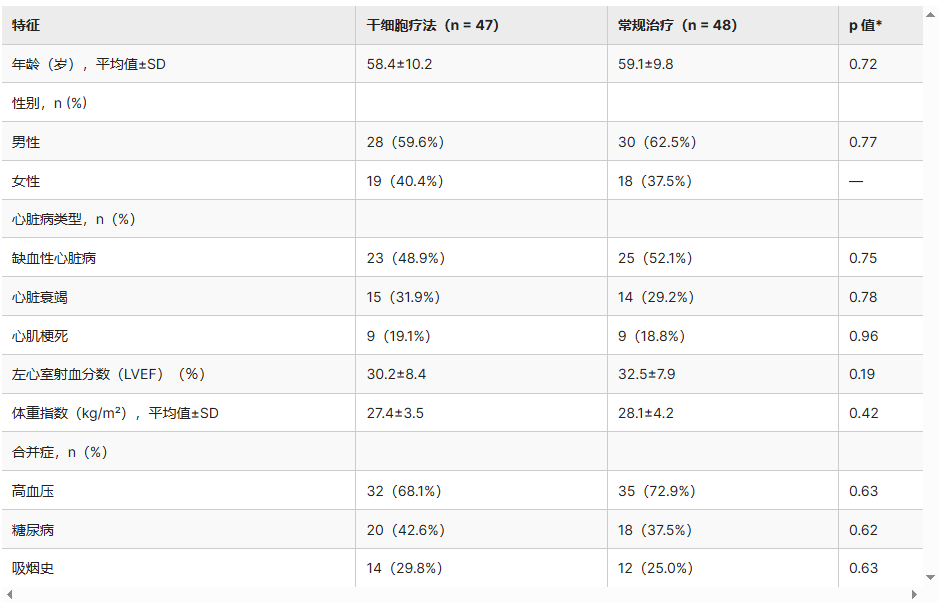Select the 缺血性心脏病 row label
The height and width of the screenshot is (613, 940).
coord(54,258)
